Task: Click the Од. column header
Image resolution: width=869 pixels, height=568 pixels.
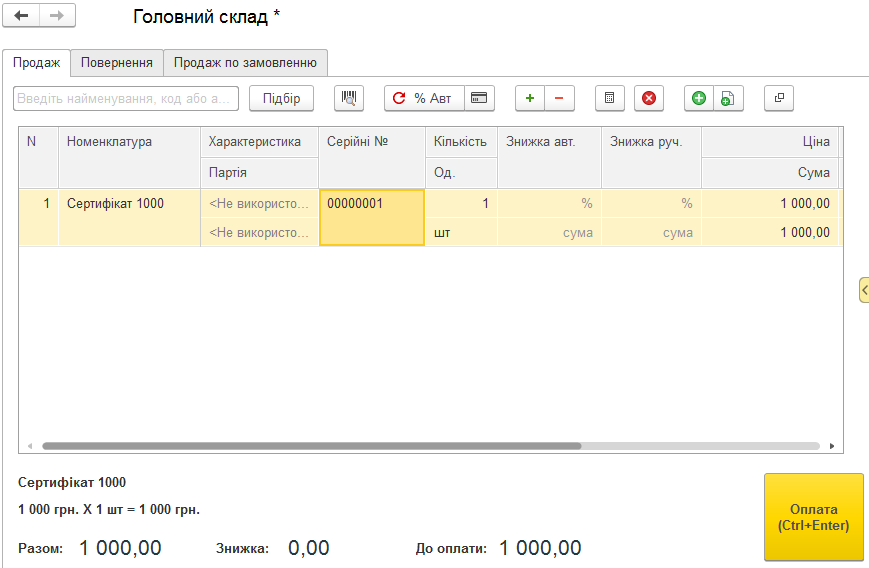Action: [x=461, y=173]
